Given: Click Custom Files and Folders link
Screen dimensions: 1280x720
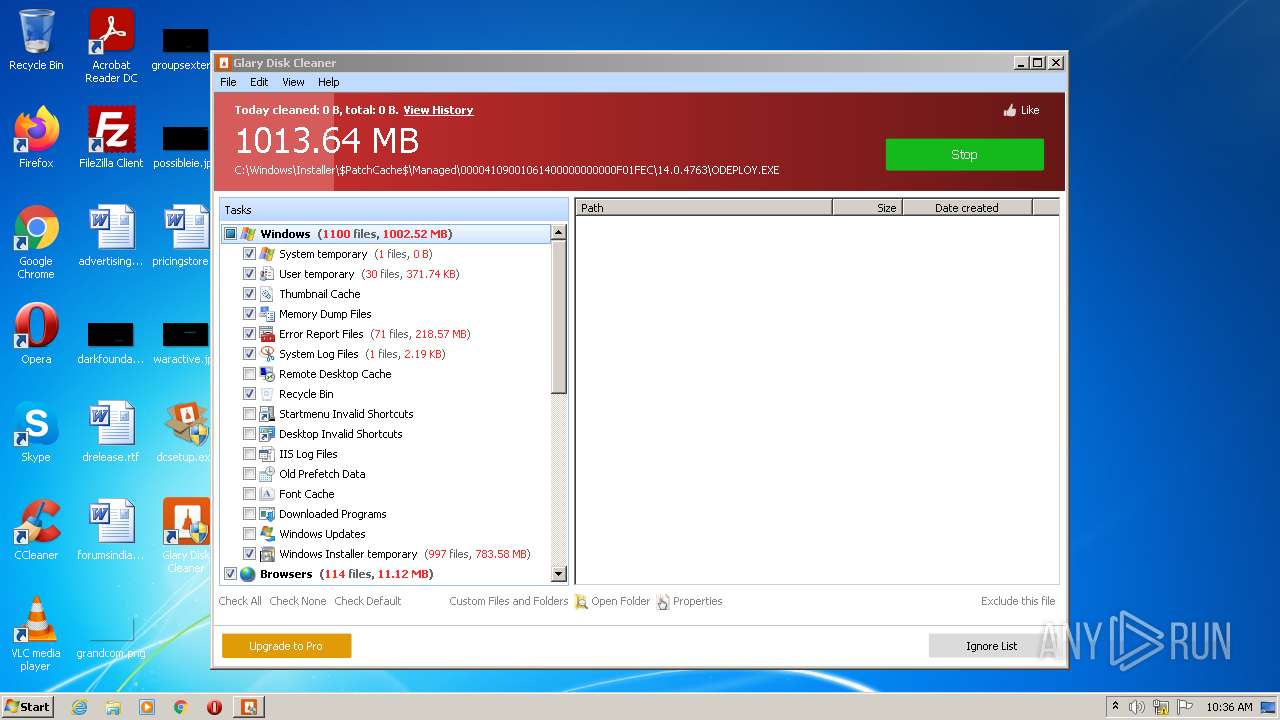Looking at the screenshot, I should coord(508,601).
